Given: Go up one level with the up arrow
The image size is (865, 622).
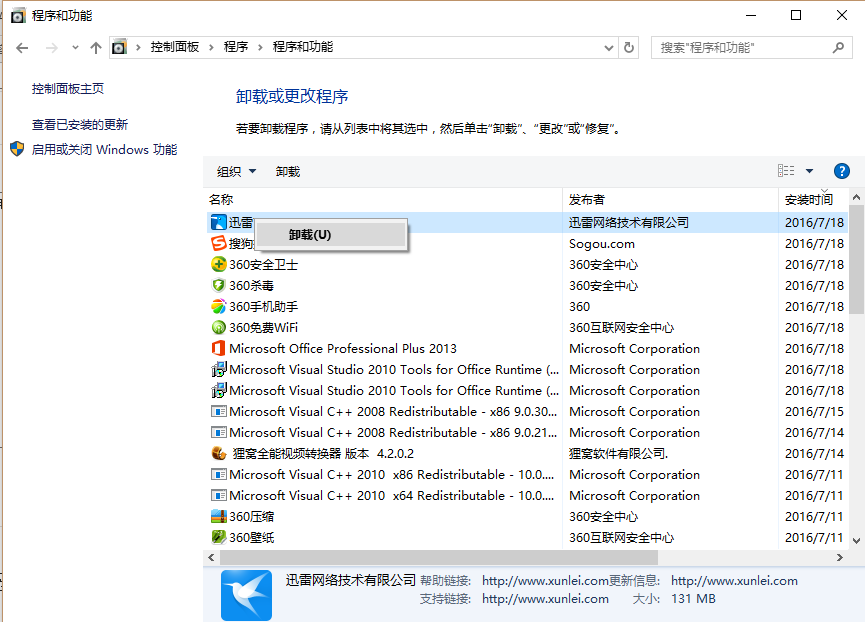Looking at the screenshot, I should click(x=96, y=48).
